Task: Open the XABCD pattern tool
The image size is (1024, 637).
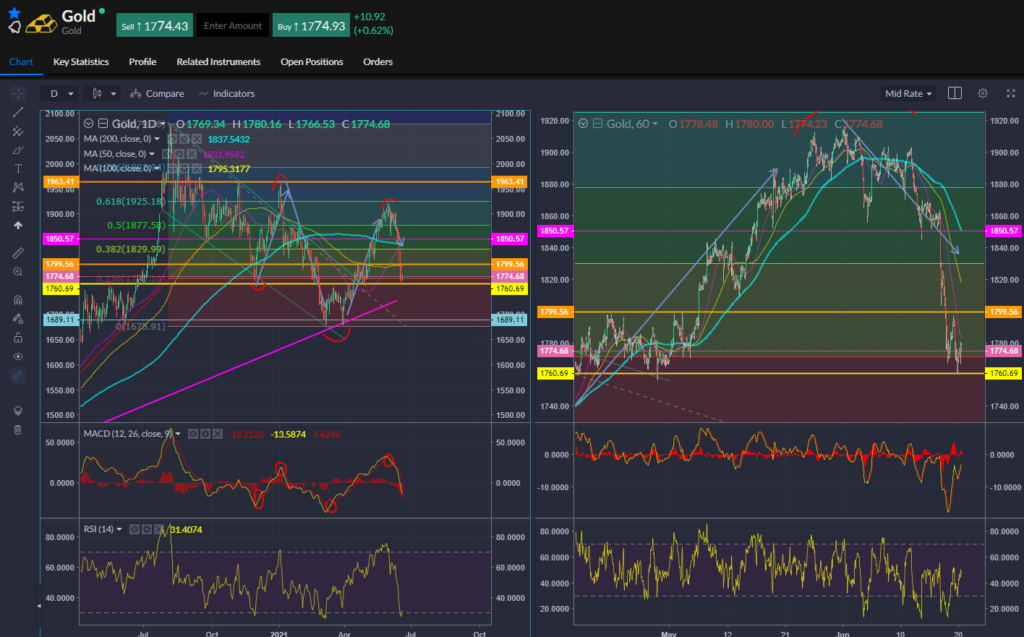Action: click(x=17, y=186)
